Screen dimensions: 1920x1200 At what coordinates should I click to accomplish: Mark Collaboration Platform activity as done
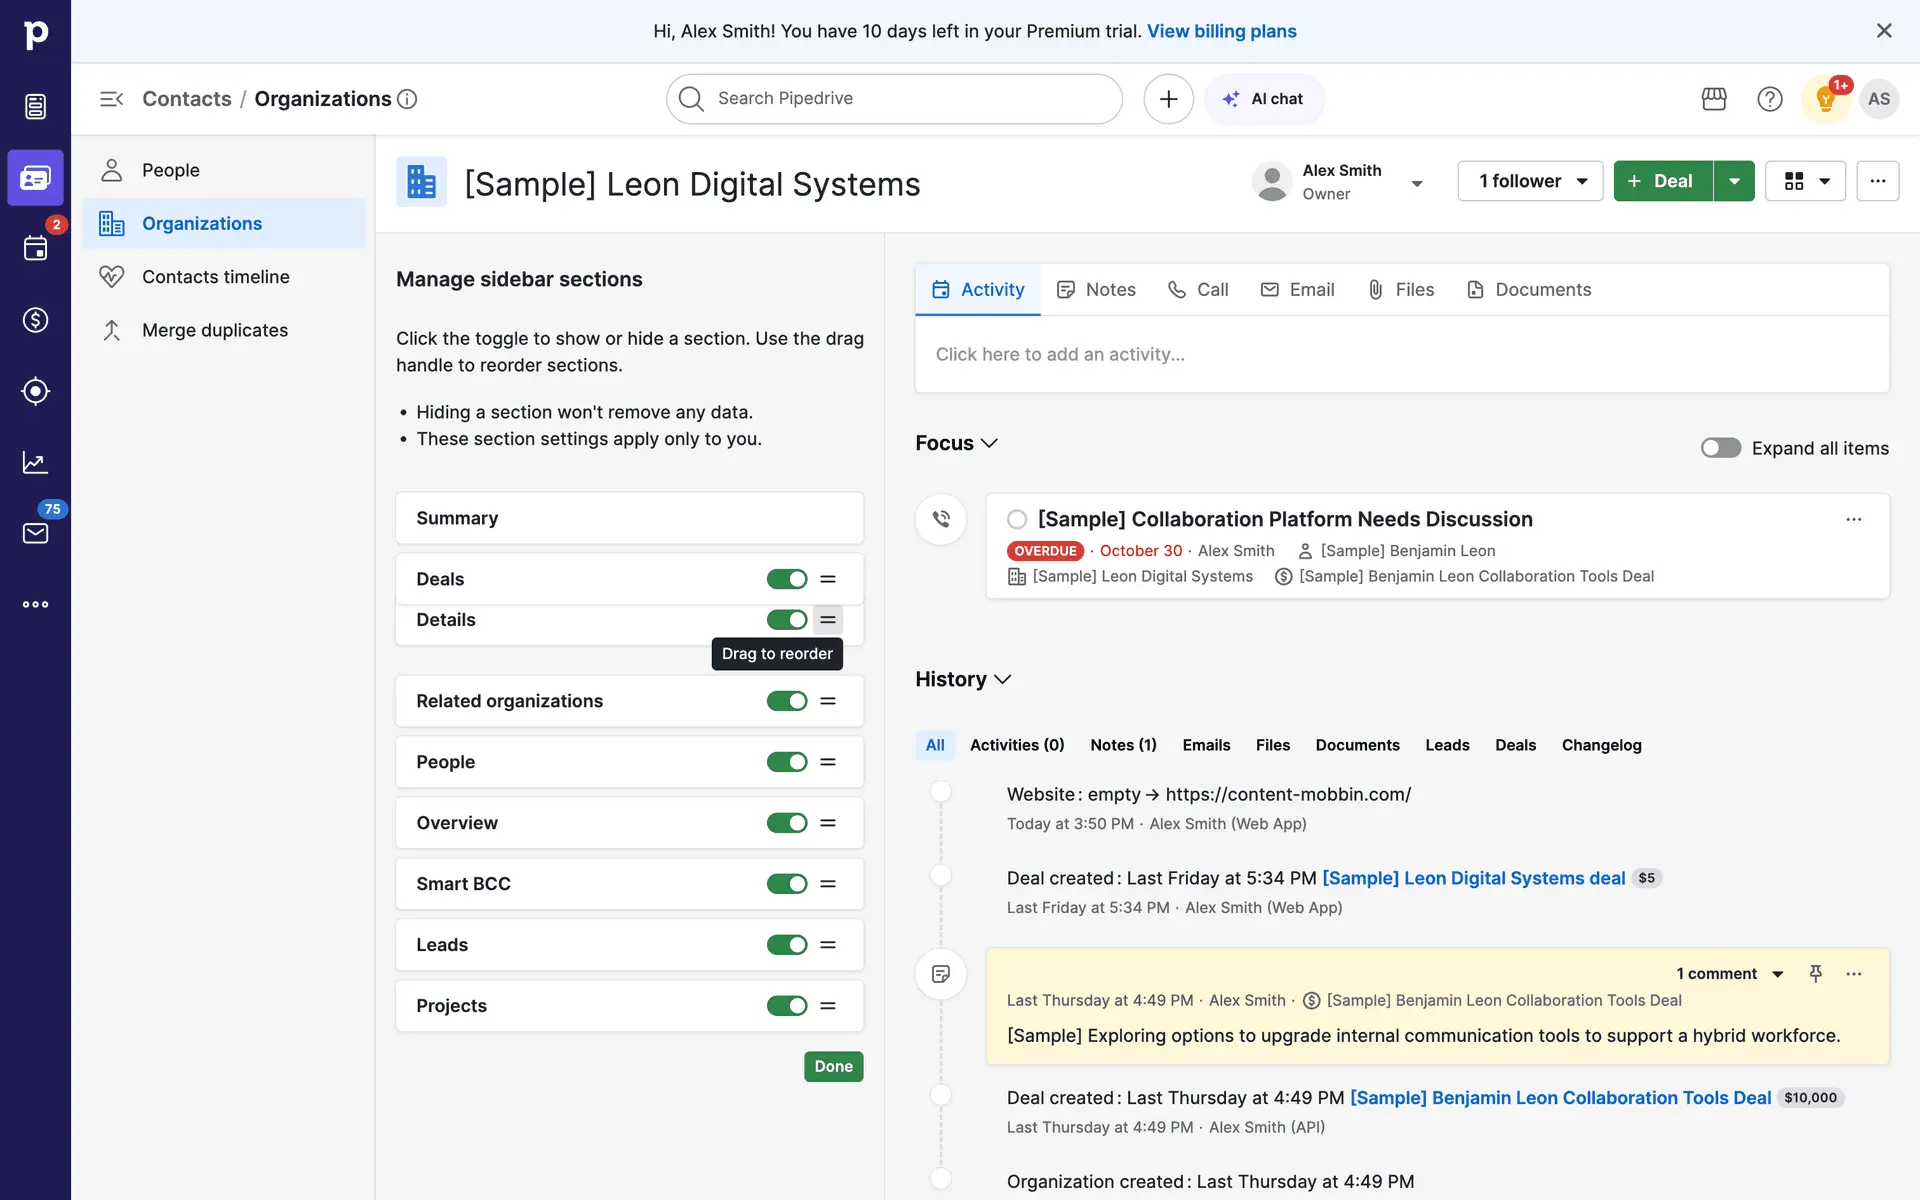click(x=1017, y=519)
